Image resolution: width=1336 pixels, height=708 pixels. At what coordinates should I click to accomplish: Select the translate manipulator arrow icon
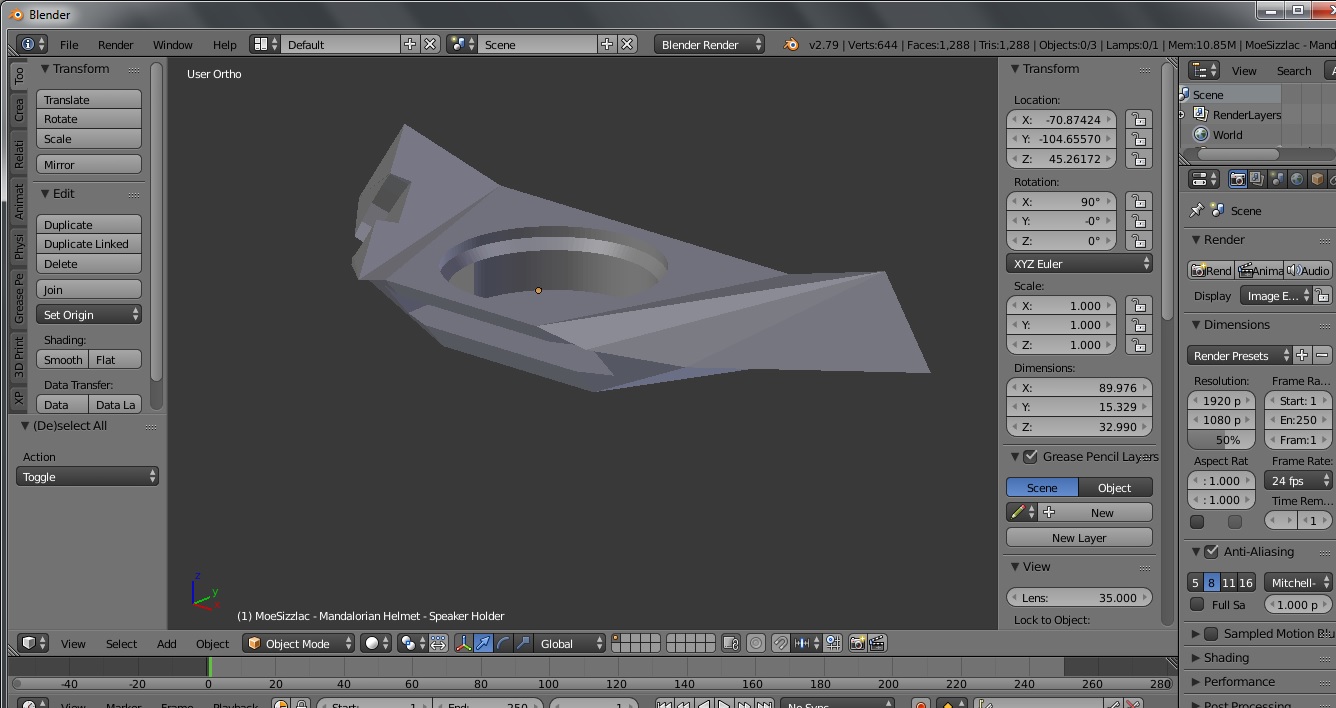pyautogui.click(x=484, y=643)
